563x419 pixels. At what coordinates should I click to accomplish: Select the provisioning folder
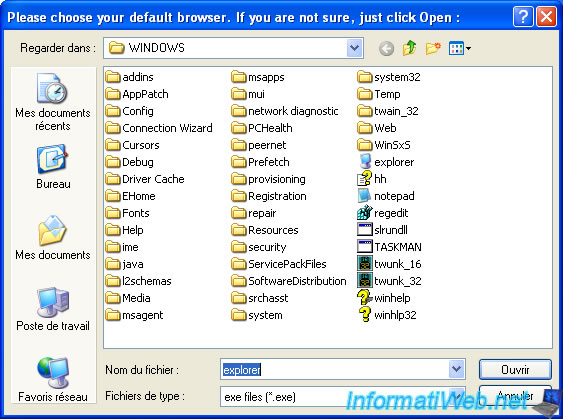[269, 179]
